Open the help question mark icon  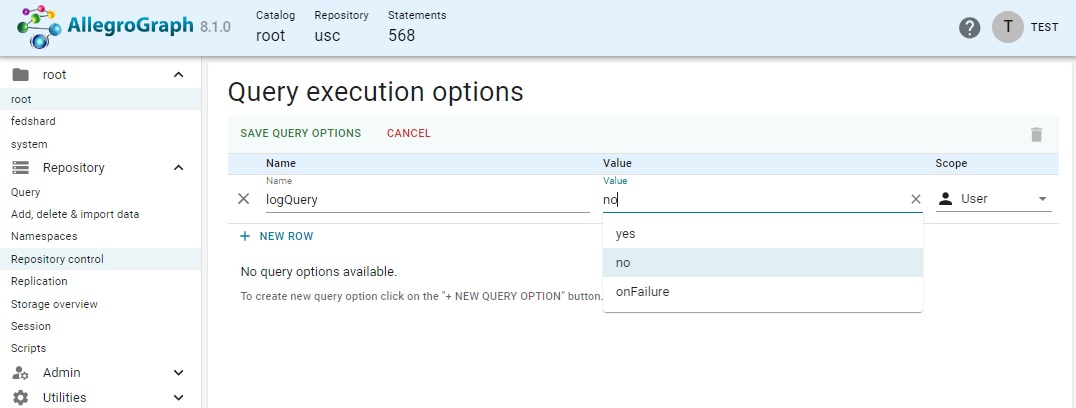[x=969, y=28]
